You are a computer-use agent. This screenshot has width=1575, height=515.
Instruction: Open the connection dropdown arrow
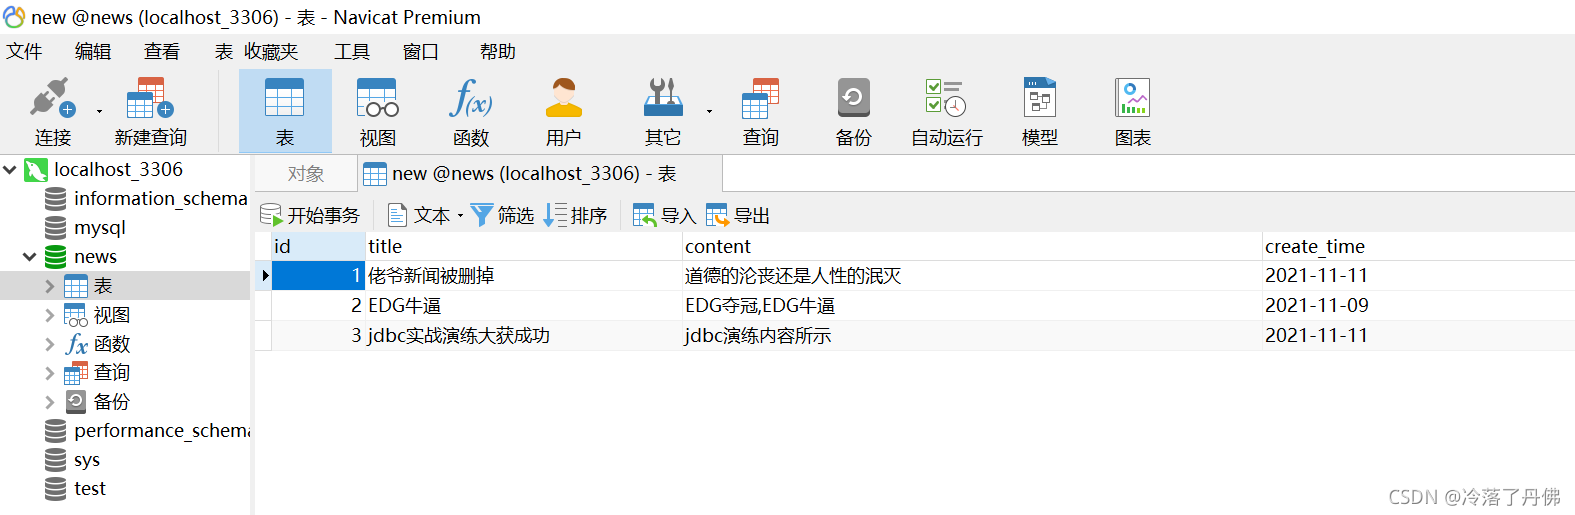(99, 112)
